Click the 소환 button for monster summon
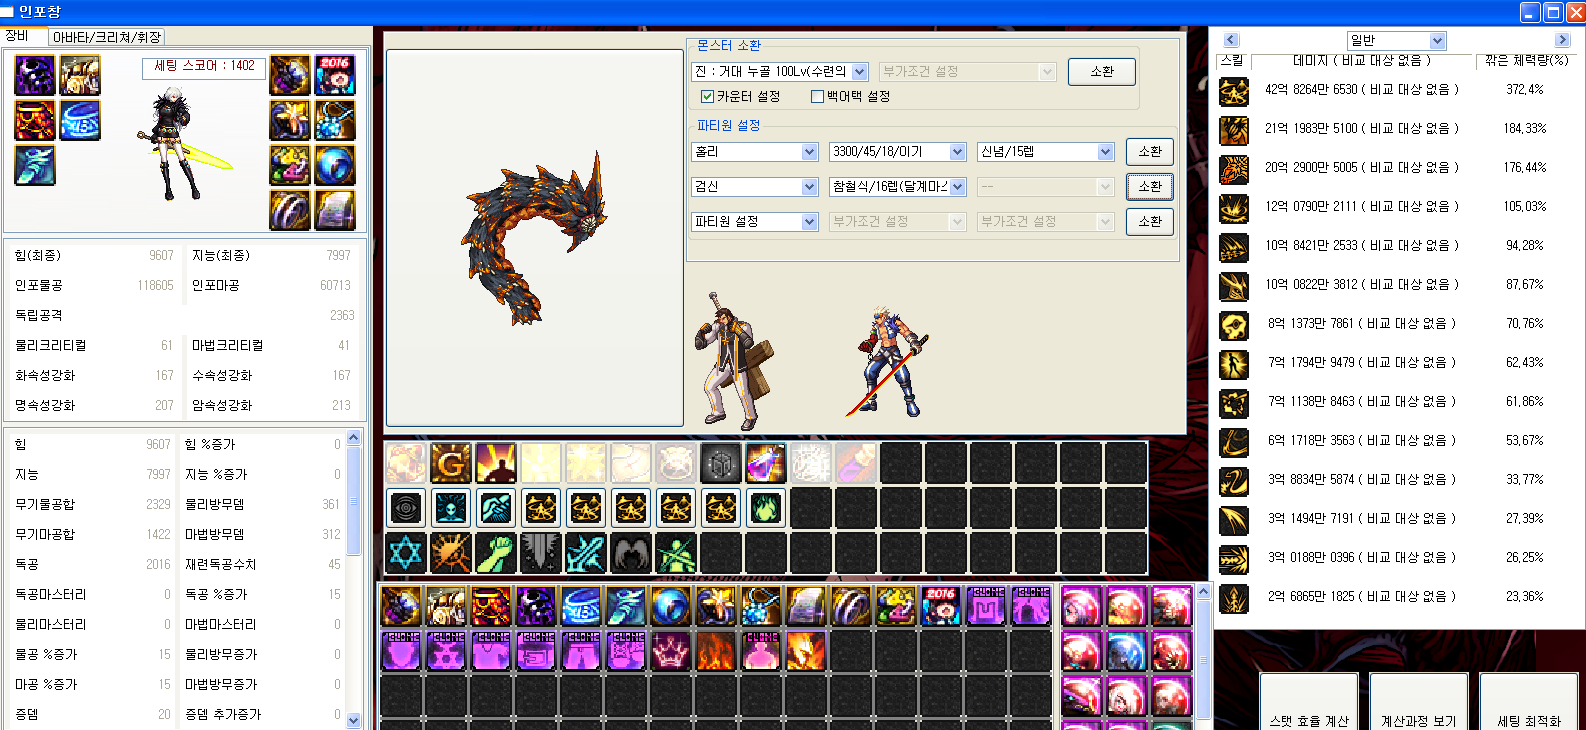Screen dimensions: 1586x730 tap(1102, 72)
